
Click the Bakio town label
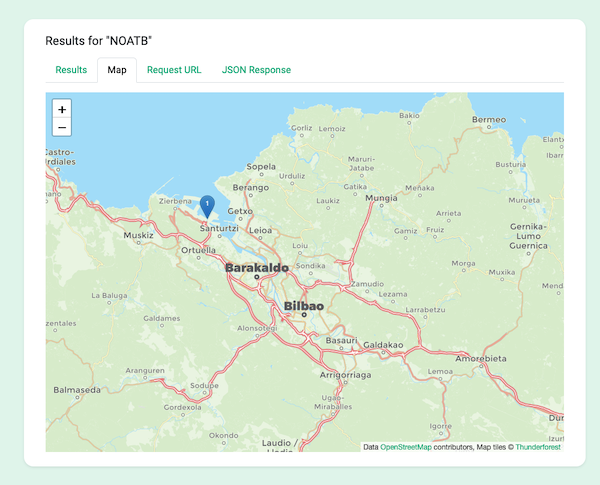click(409, 115)
